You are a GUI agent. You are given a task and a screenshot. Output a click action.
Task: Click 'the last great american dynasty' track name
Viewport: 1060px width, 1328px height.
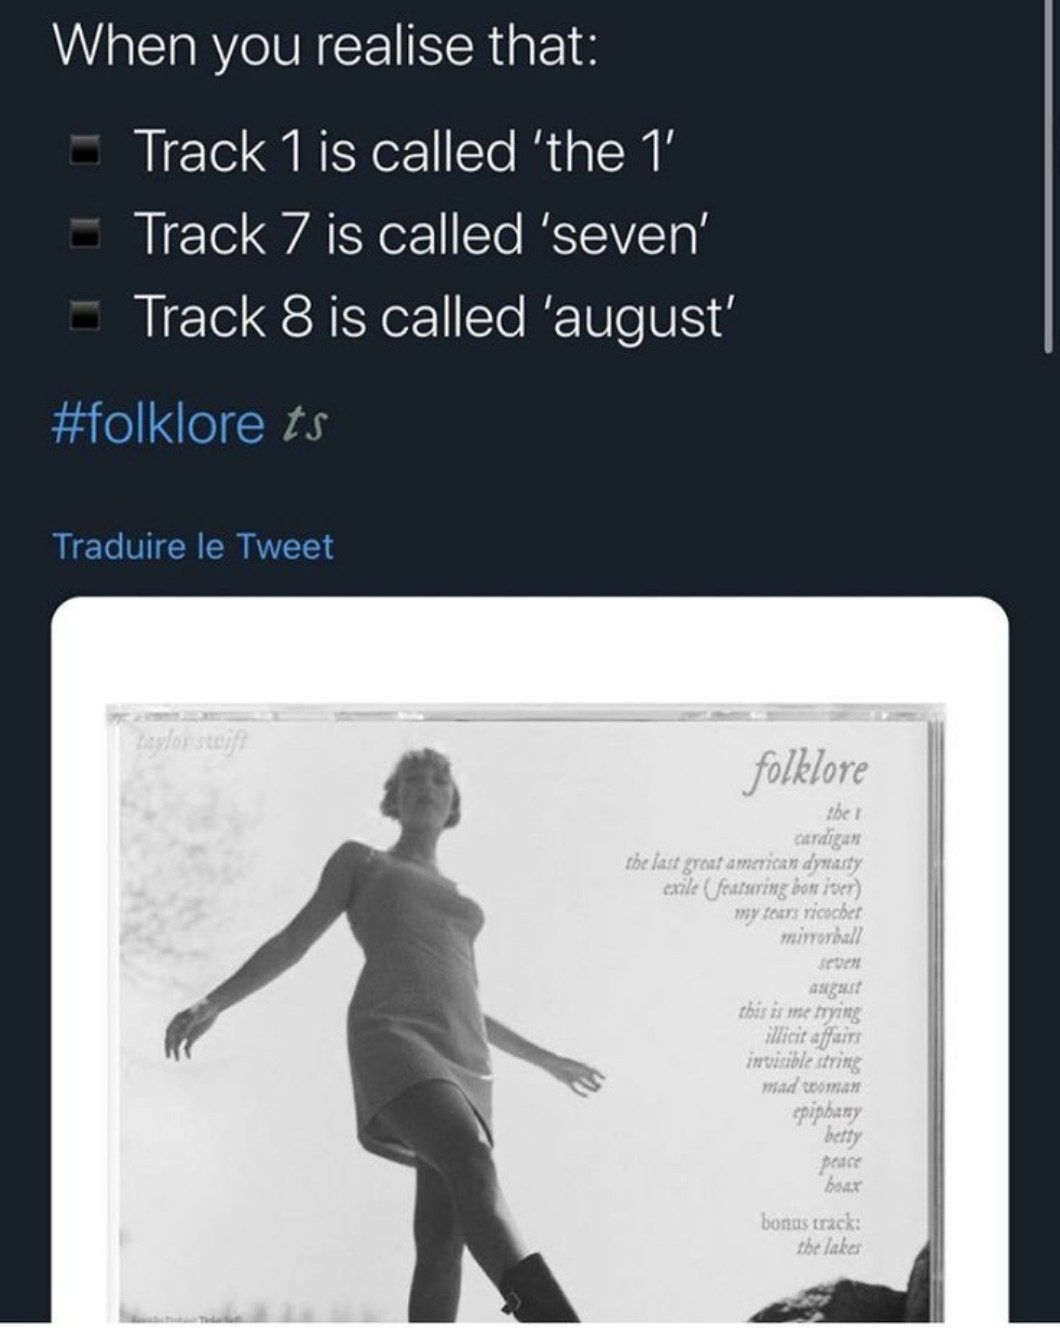(x=744, y=861)
